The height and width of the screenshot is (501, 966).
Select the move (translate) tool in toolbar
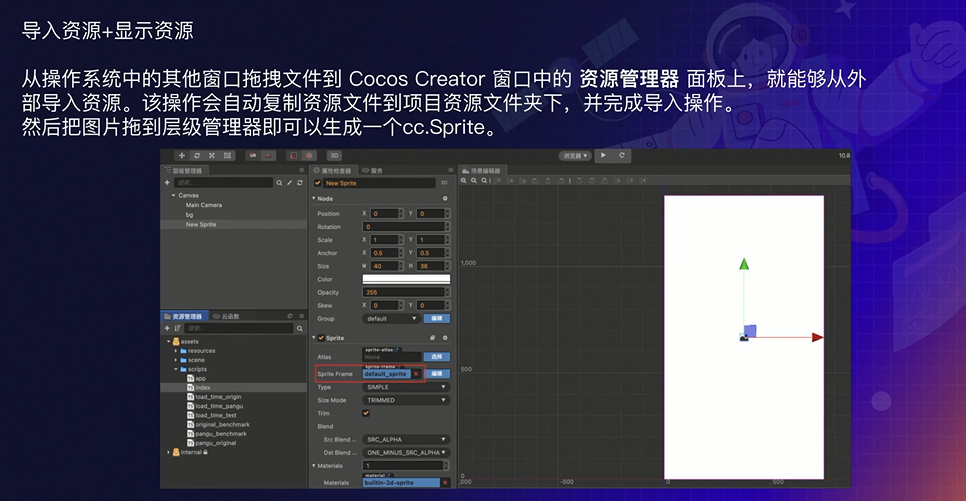pyautogui.click(x=182, y=156)
